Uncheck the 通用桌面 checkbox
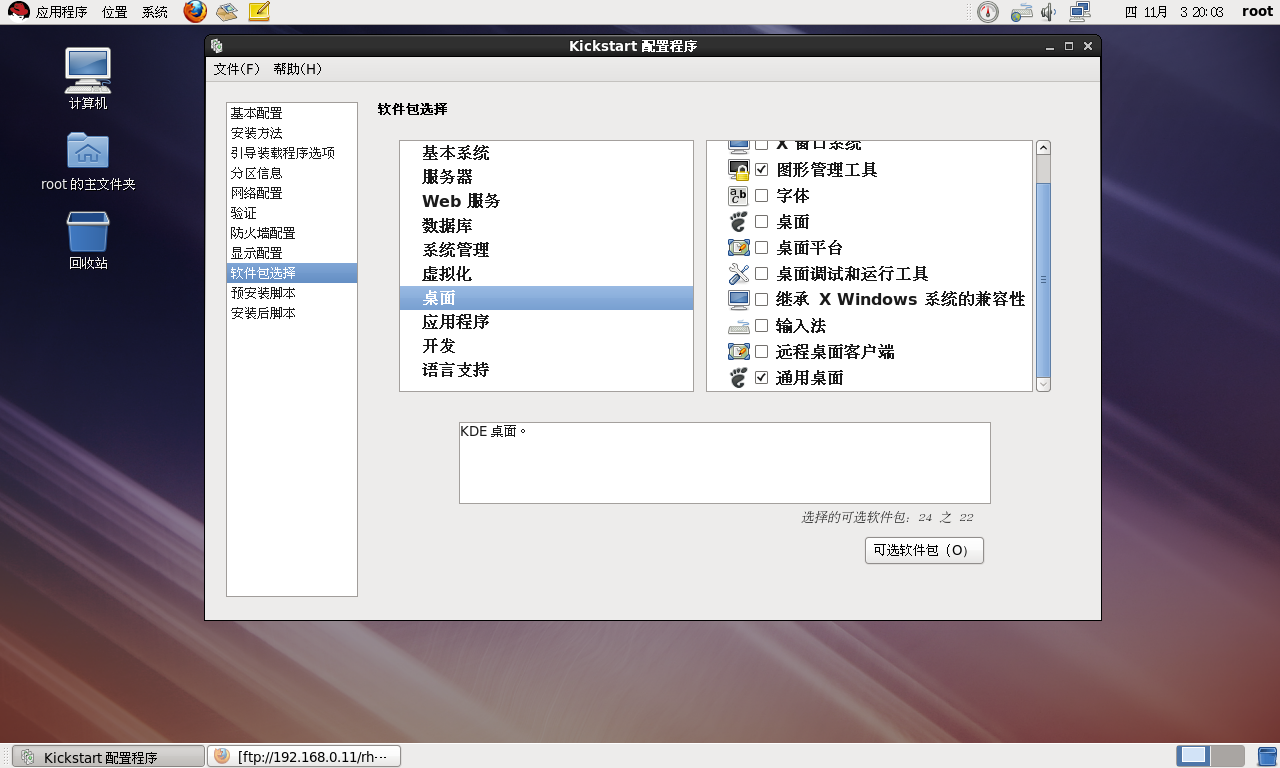Screen dimensions: 1280x768 point(762,378)
